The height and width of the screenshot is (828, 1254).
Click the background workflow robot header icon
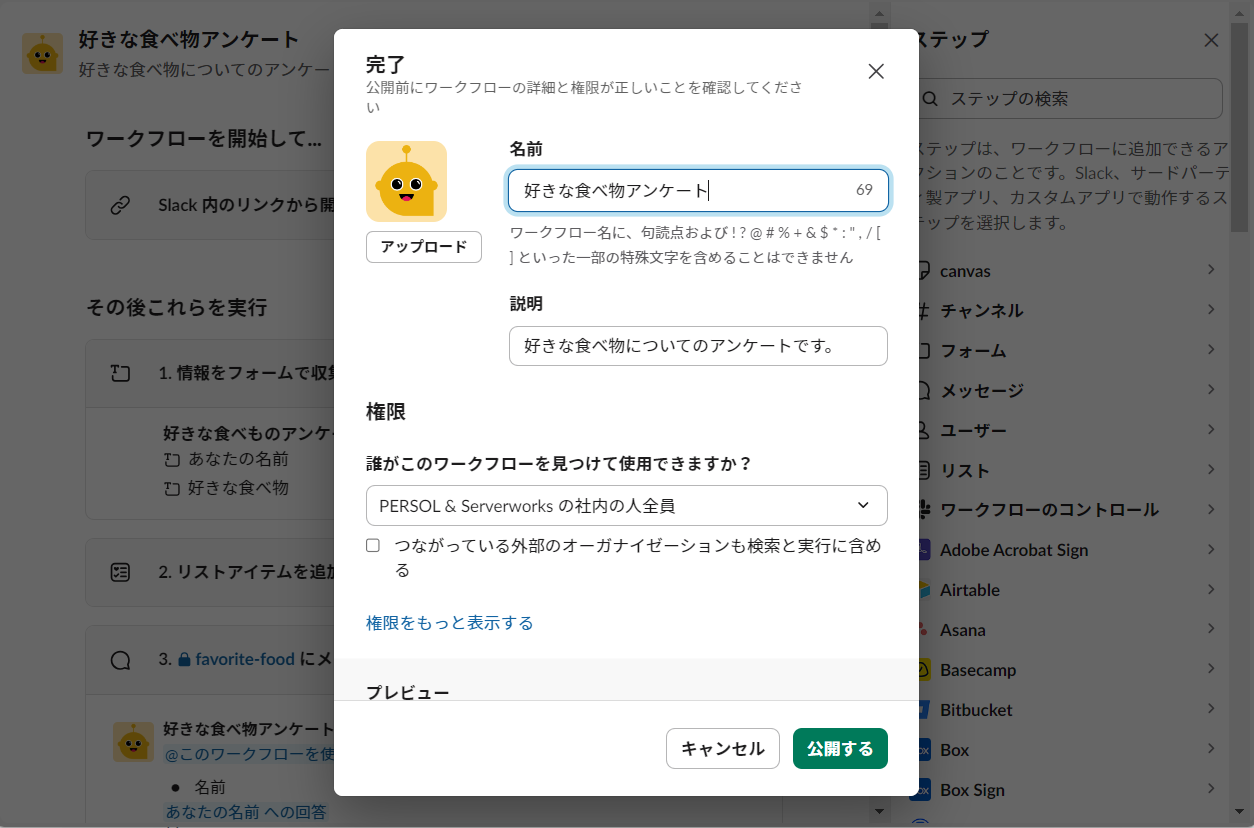click(x=42, y=53)
